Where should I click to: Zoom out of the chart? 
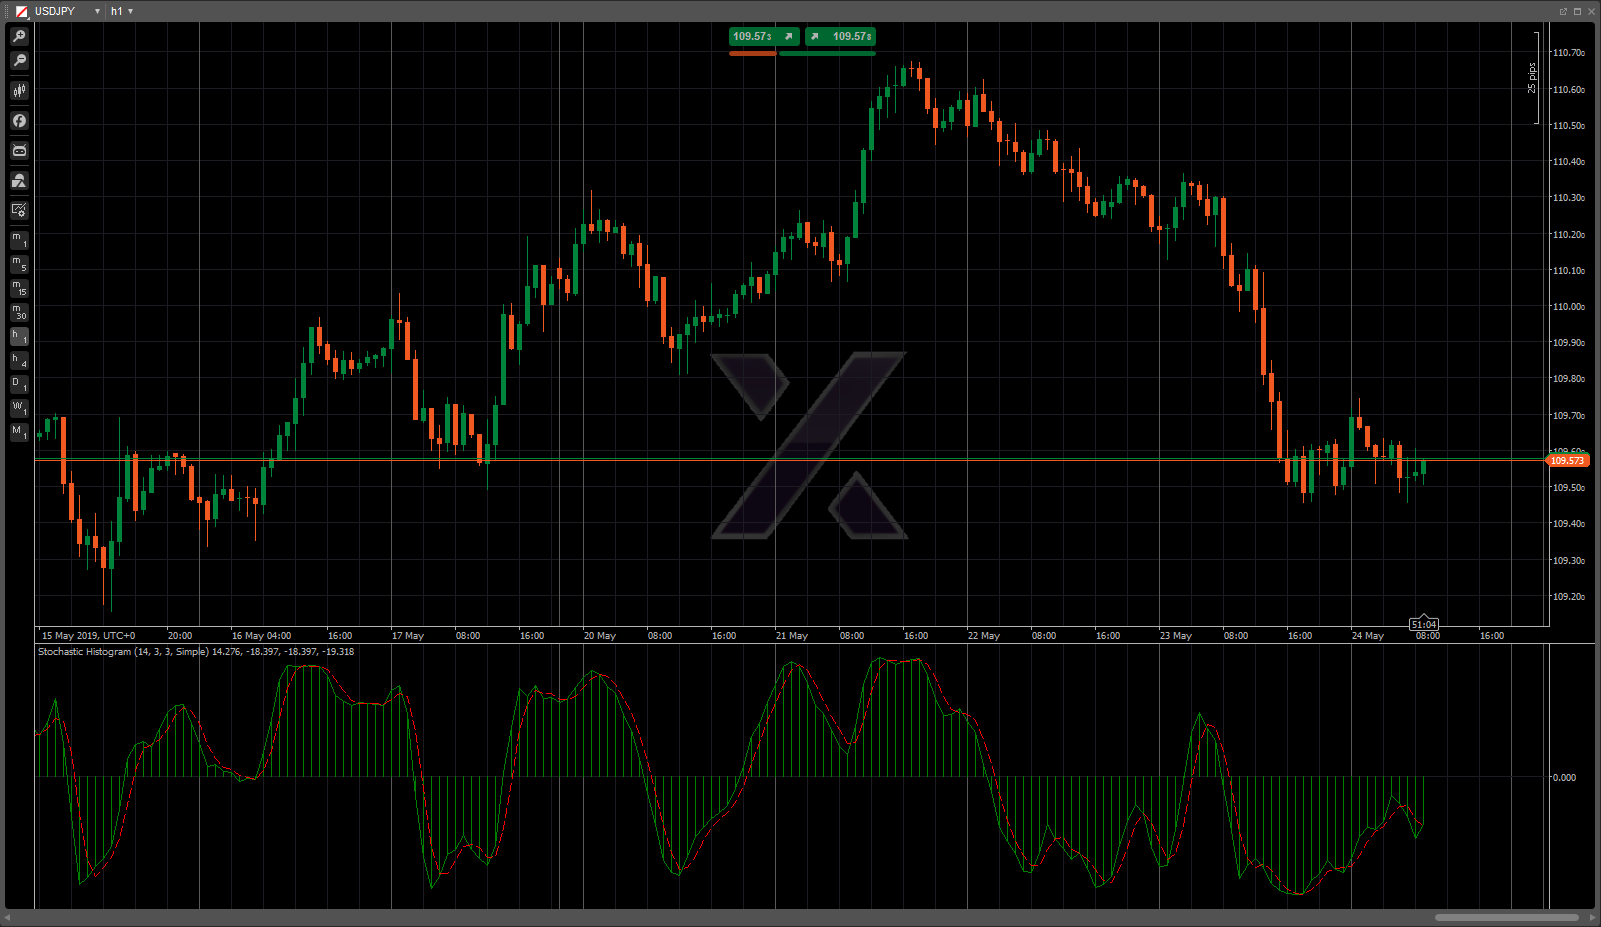(19, 61)
